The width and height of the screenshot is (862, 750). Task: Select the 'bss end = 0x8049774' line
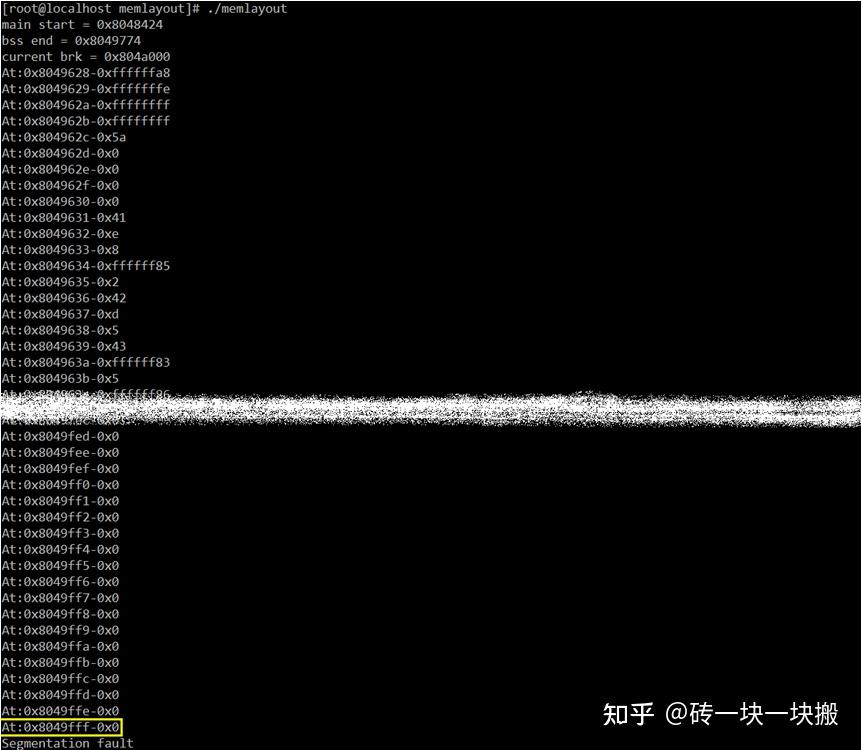click(x=71, y=41)
